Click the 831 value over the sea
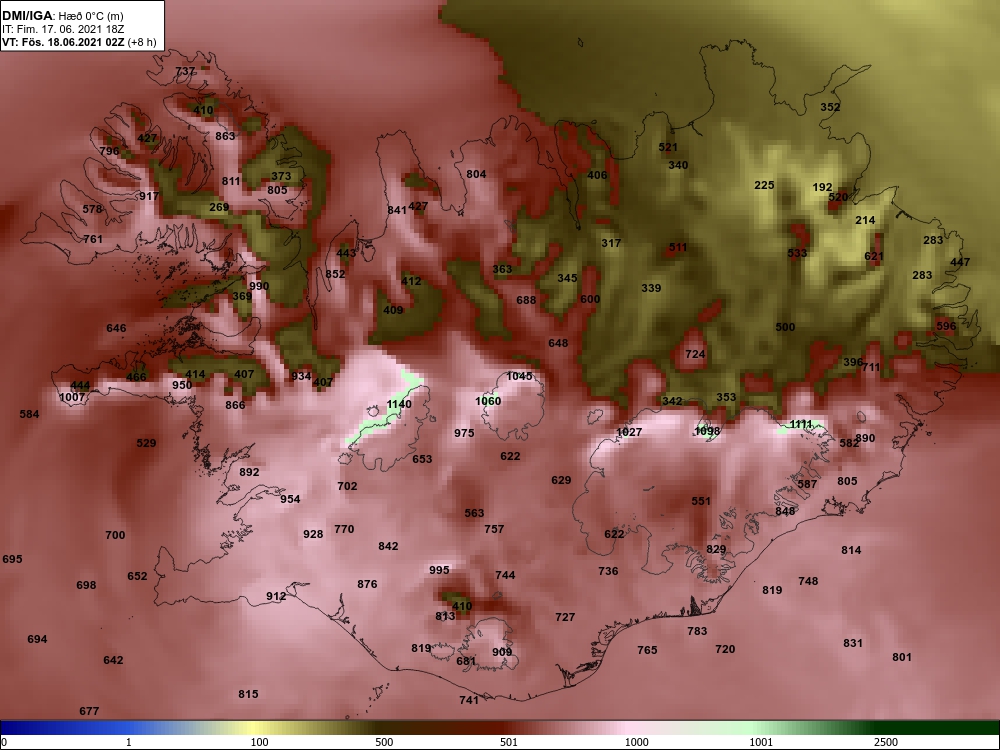This screenshot has width=1000, height=750. (x=853, y=643)
